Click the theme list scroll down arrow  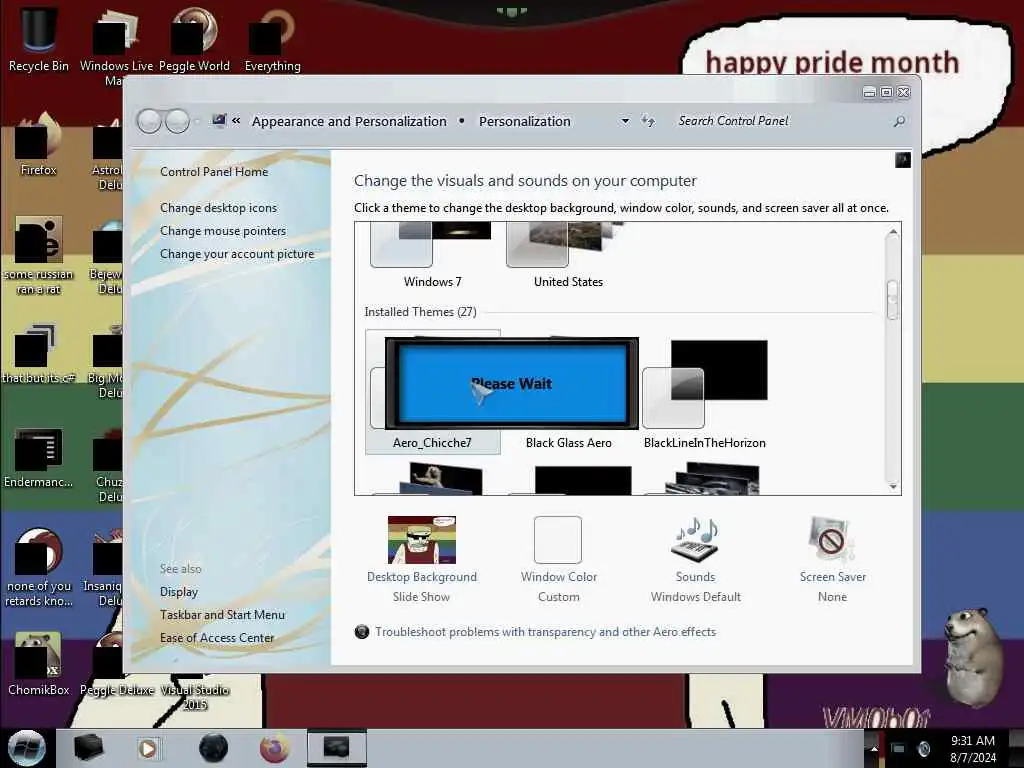[x=893, y=486]
